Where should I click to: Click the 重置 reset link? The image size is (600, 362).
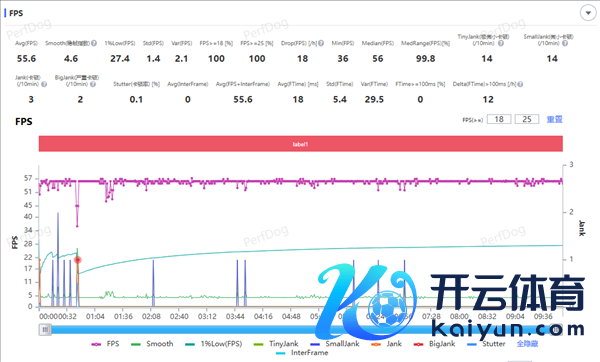[x=554, y=119]
